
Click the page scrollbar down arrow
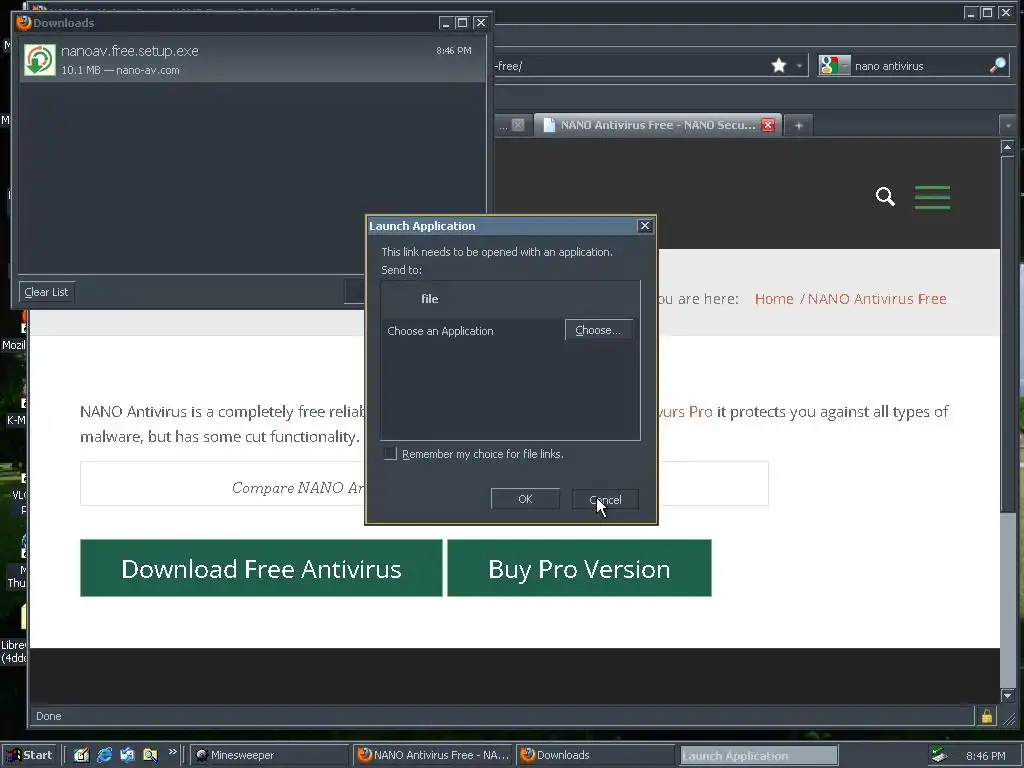[1007, 696]
